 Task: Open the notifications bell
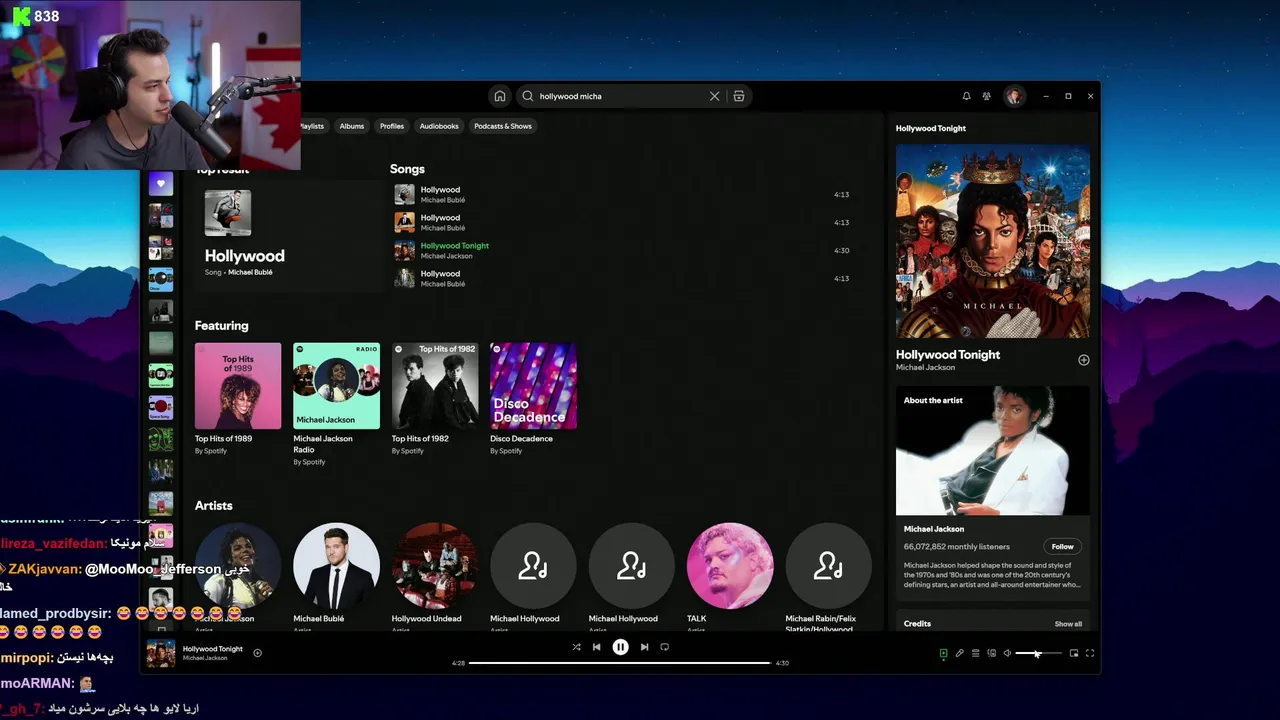point(966,96)
